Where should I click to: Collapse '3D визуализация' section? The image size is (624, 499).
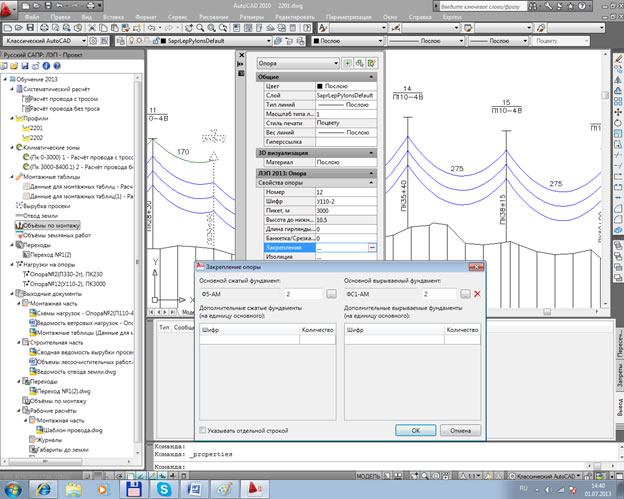coord(371,153)
